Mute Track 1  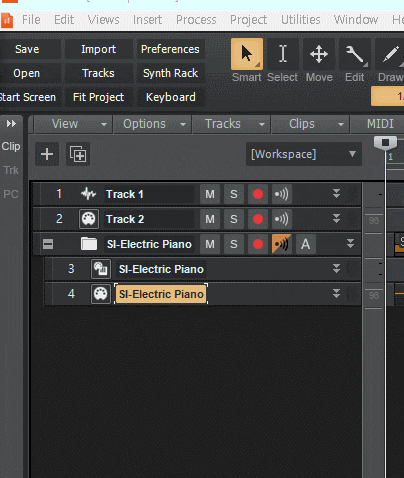[x=210, y=194]
